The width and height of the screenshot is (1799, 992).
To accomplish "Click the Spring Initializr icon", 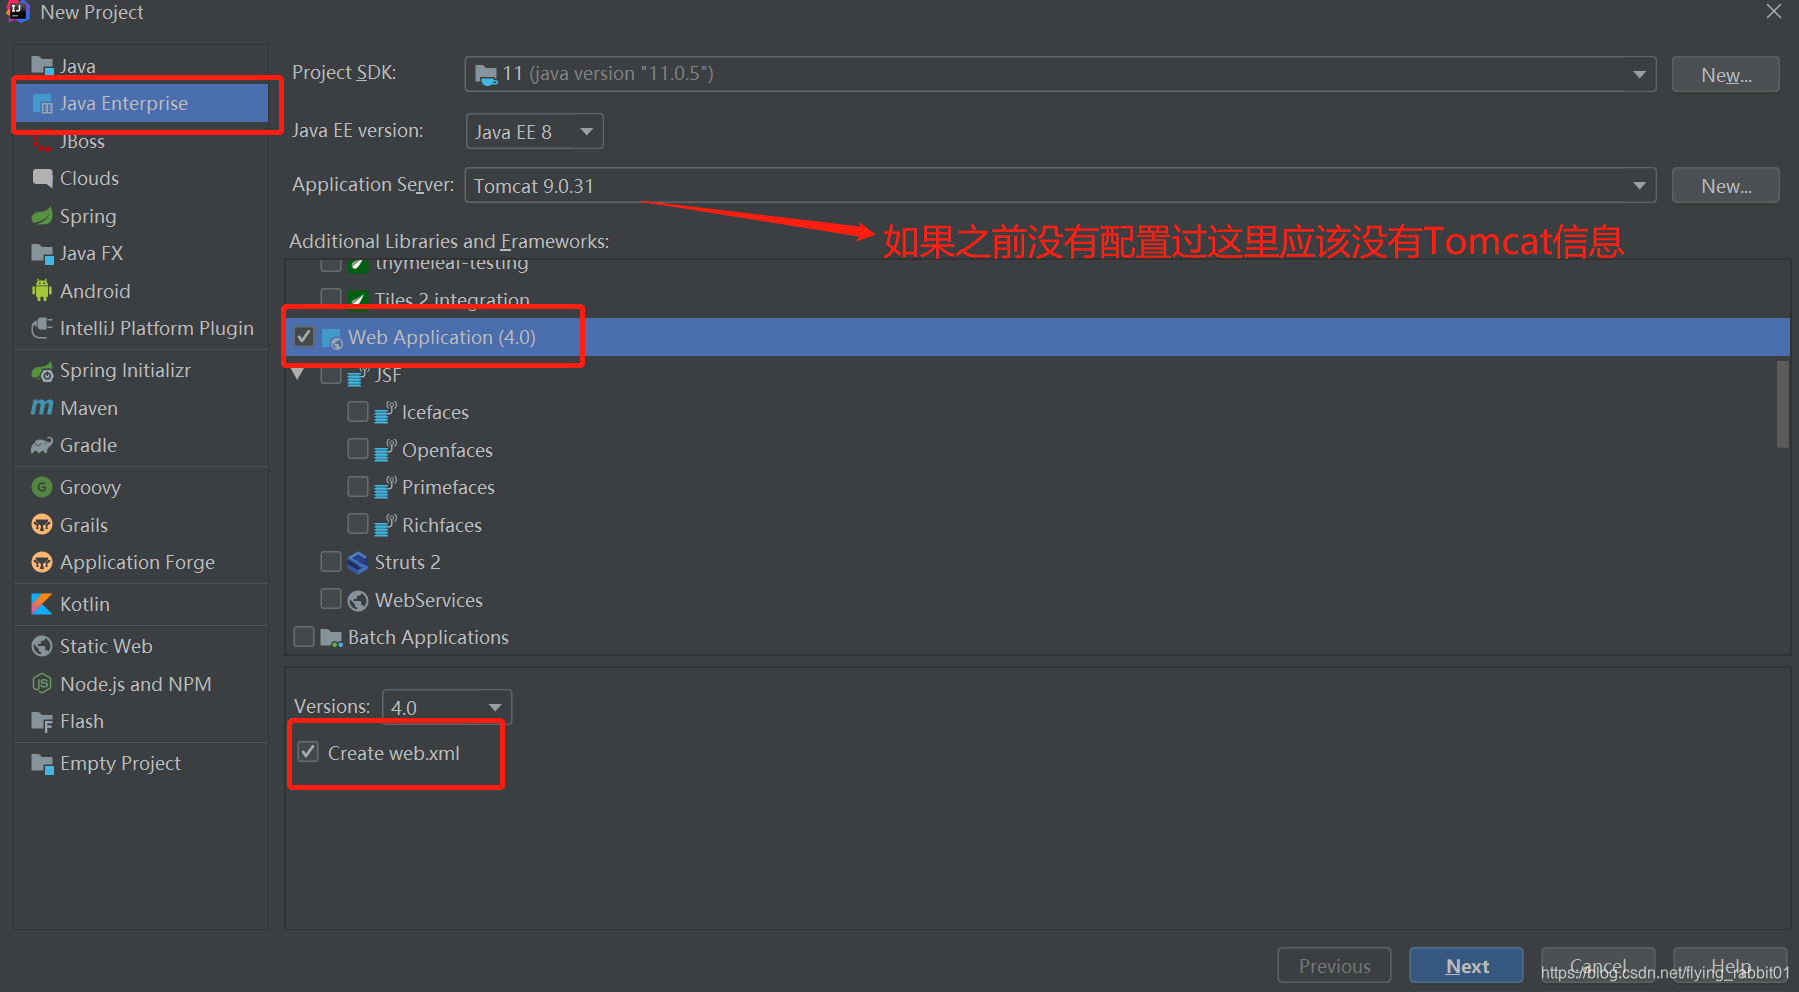I will point(42,371).
